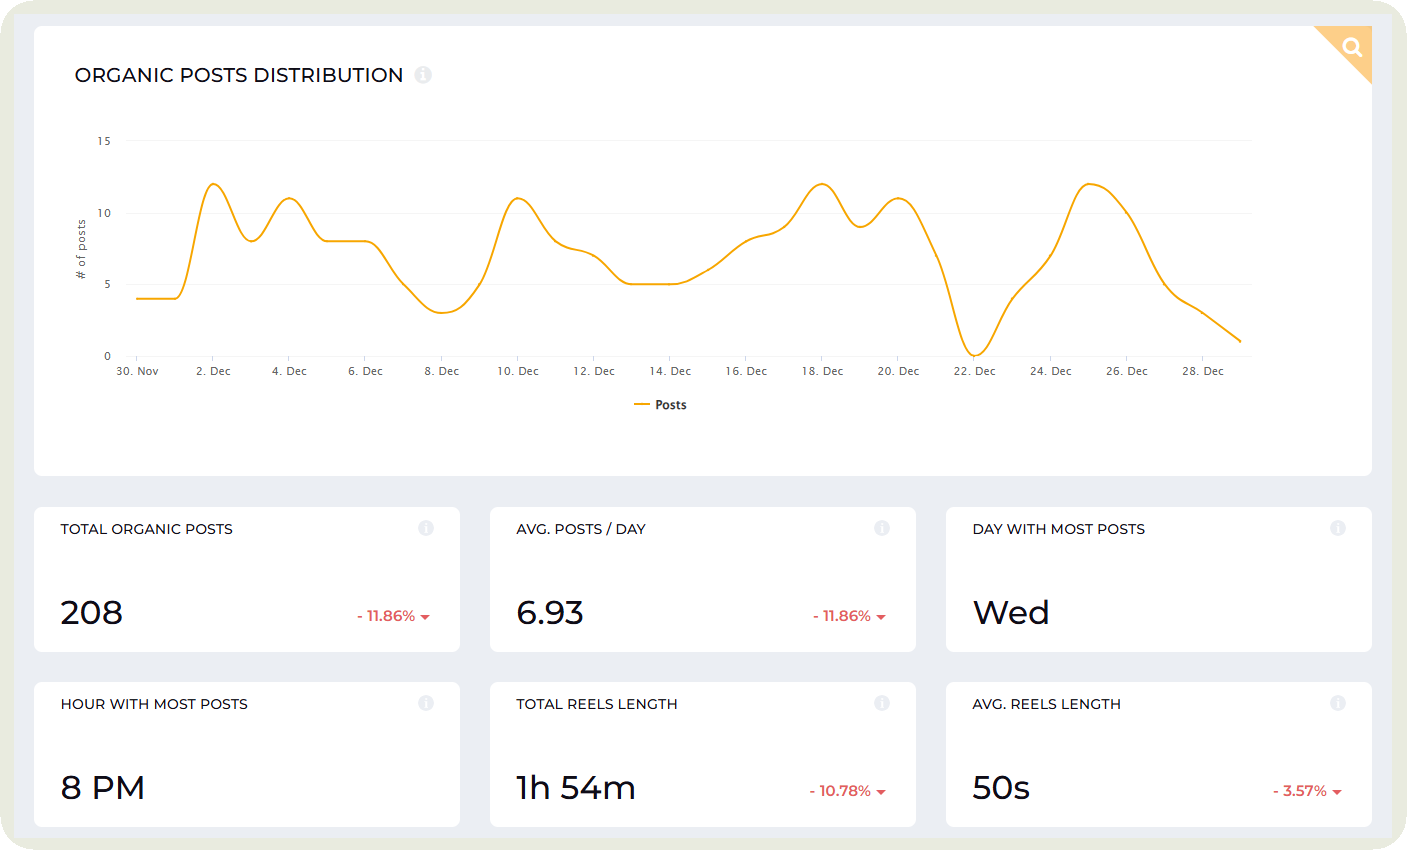
Task: Click the magnifying glass zoom icon in corner
Action: 1352,46
